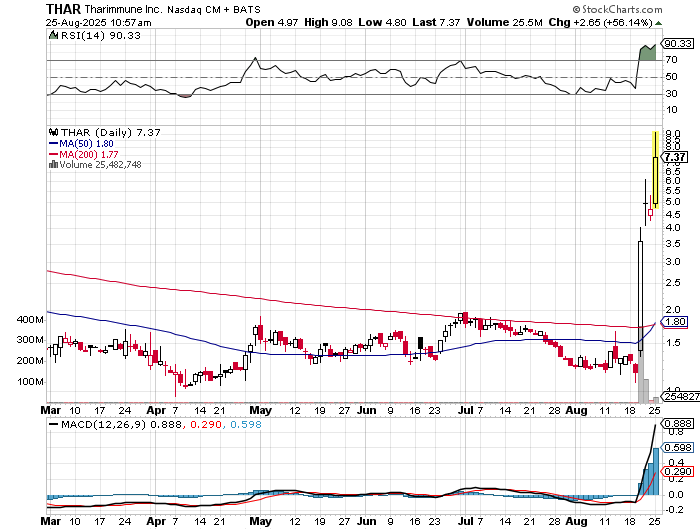The image size is (700, 530).
Task: Click the blue 1.80 moving average tag
Action: tap(676, 322)
